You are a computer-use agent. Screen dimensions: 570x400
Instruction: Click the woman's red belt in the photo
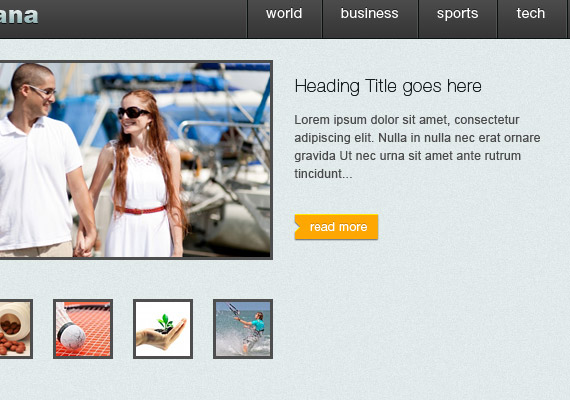coord(141,210)
